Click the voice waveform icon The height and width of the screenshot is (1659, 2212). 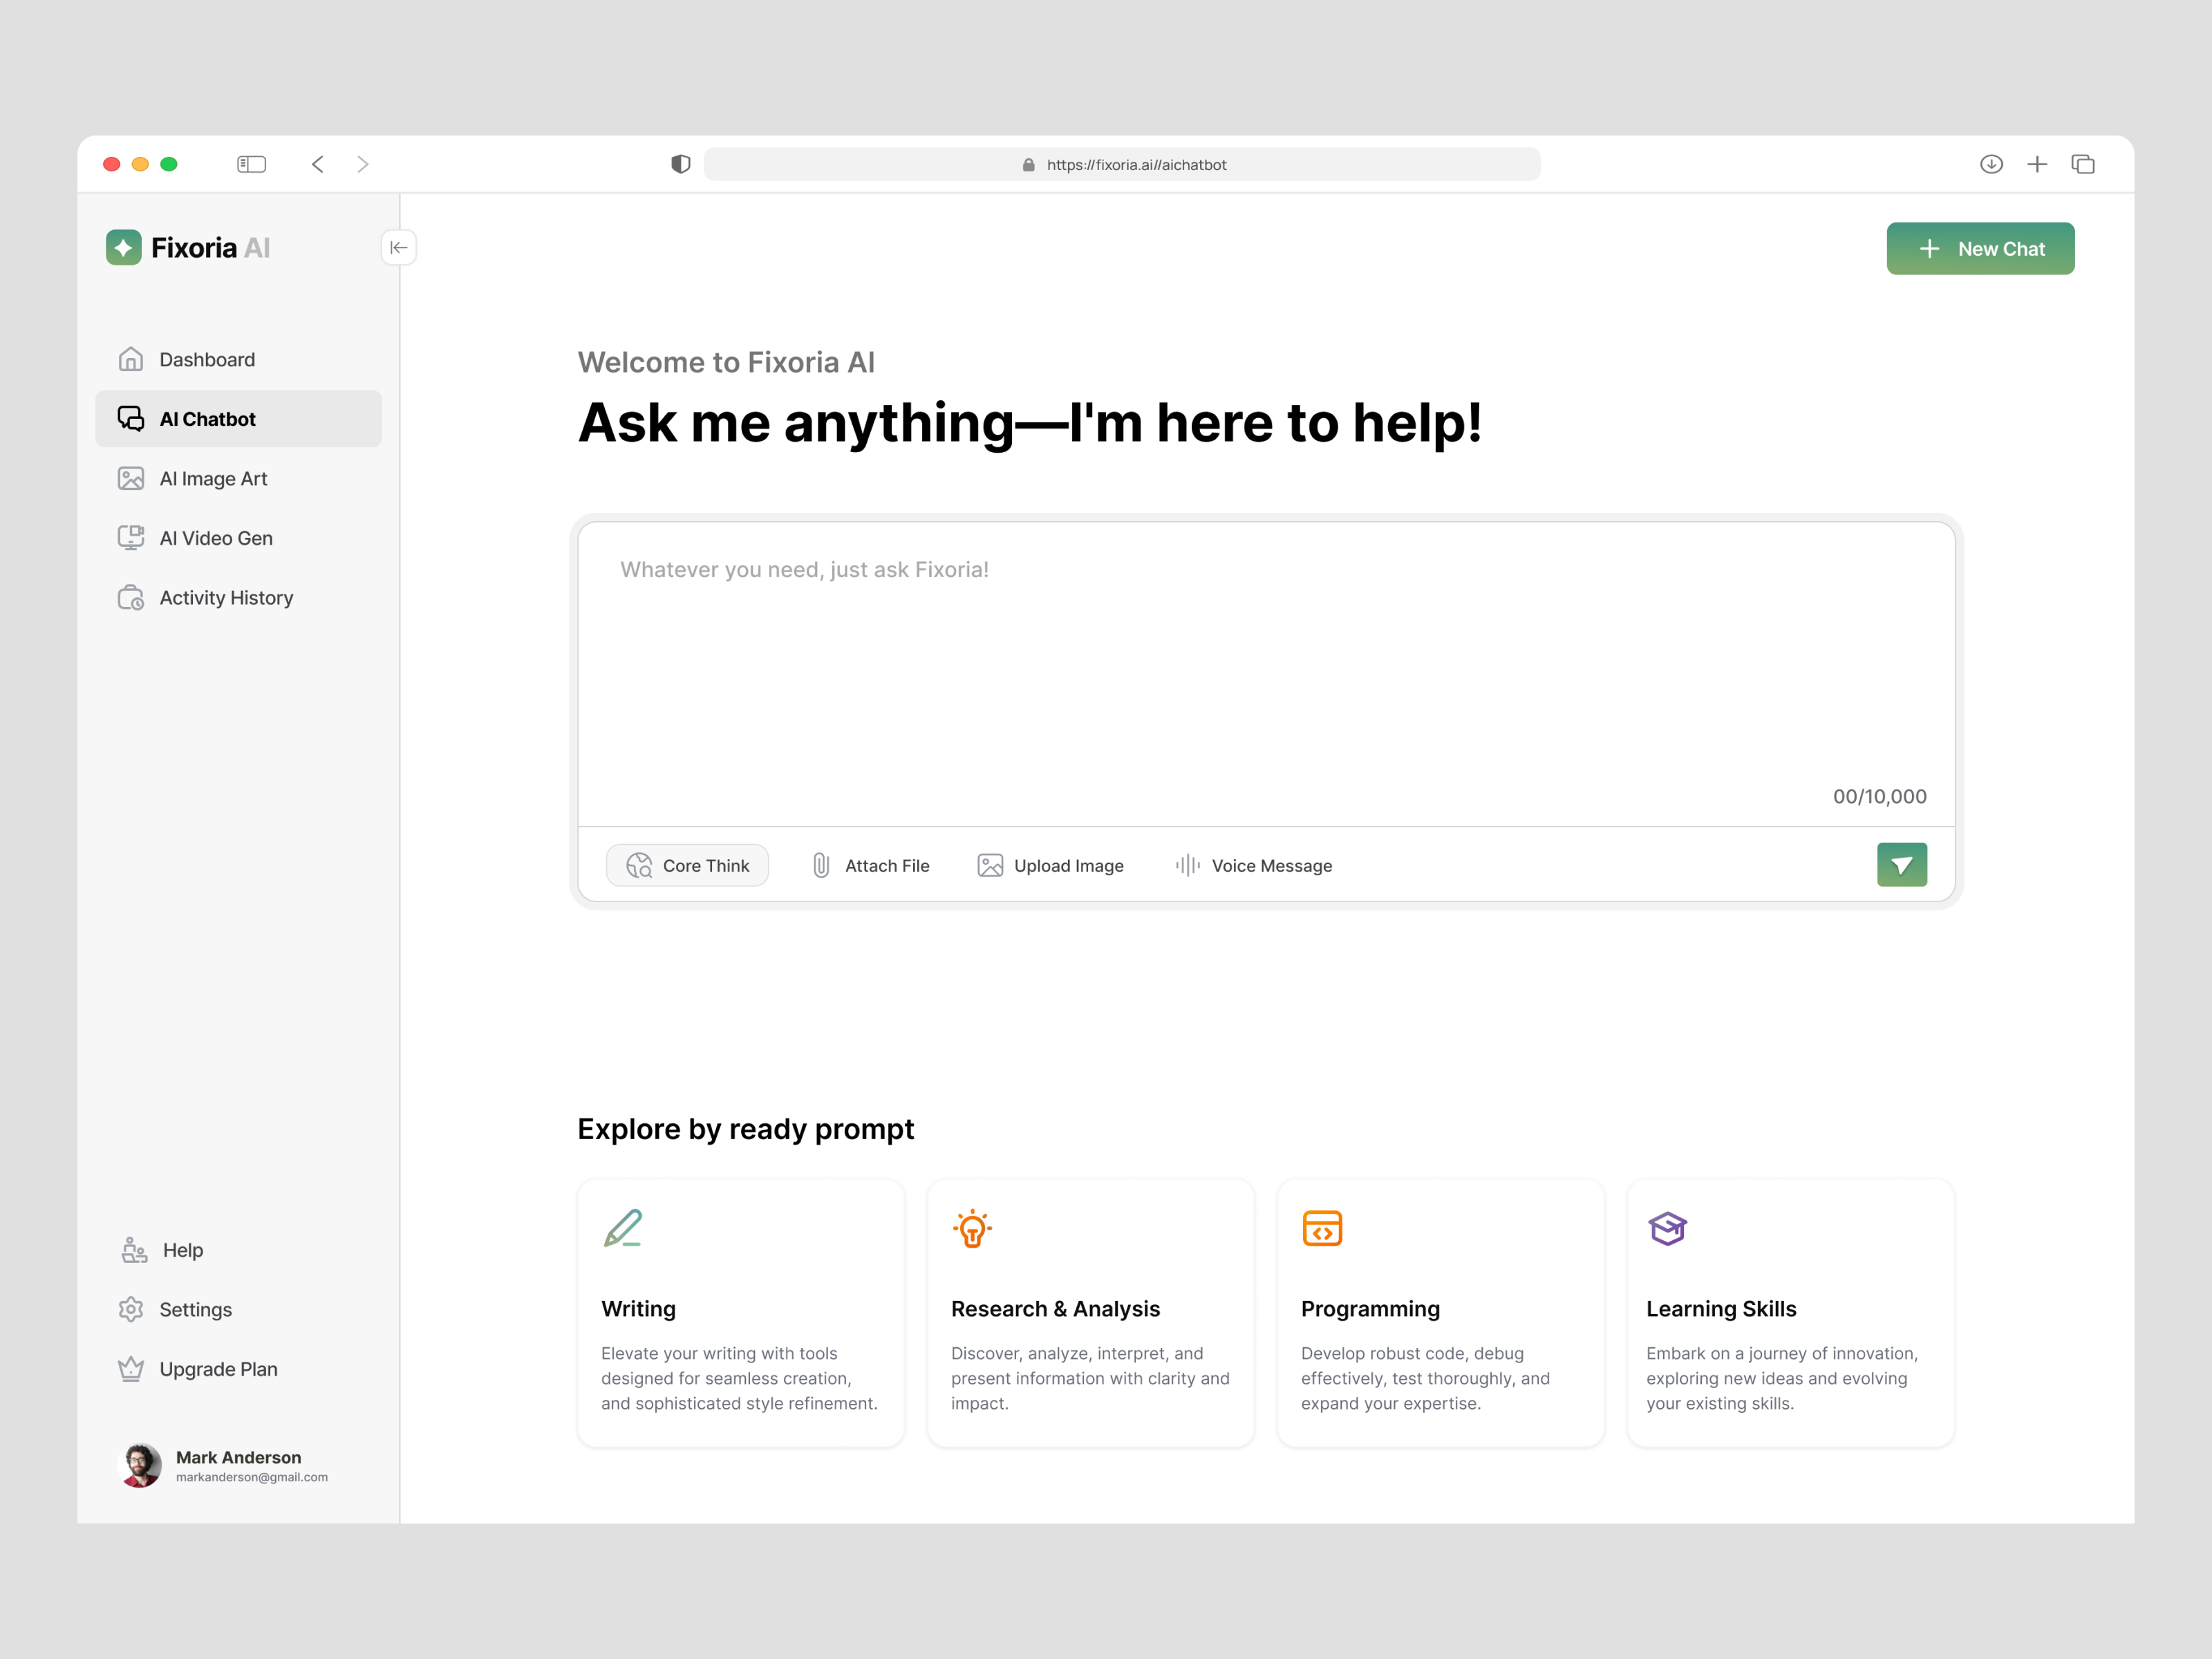pyautogui.click(x=1188, y=866)
